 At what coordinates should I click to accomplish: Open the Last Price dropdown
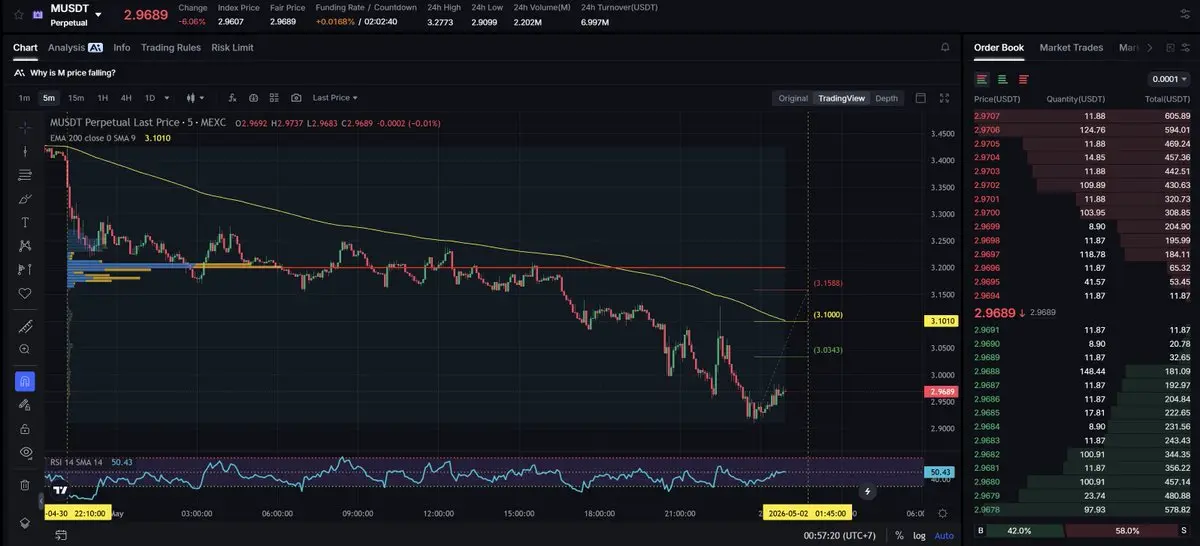[x=335, y=98]
